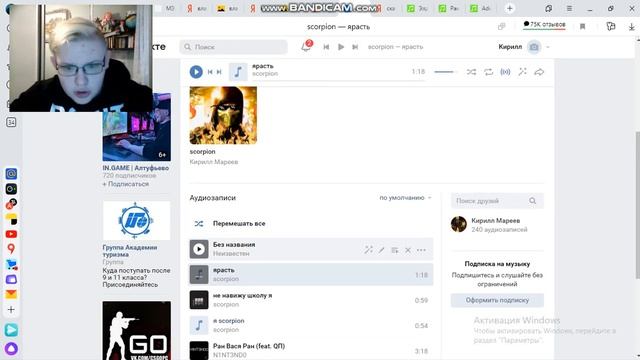Screen dimensions: 640x360
Task: Click the scorpion — ярасть header track title
Action: (396, 47)
